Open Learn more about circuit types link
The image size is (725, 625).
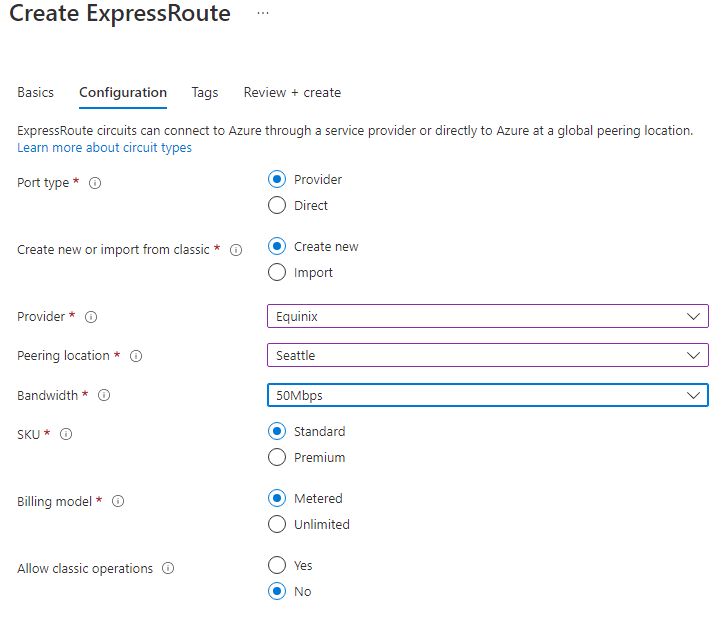click(x=104, y=147)
